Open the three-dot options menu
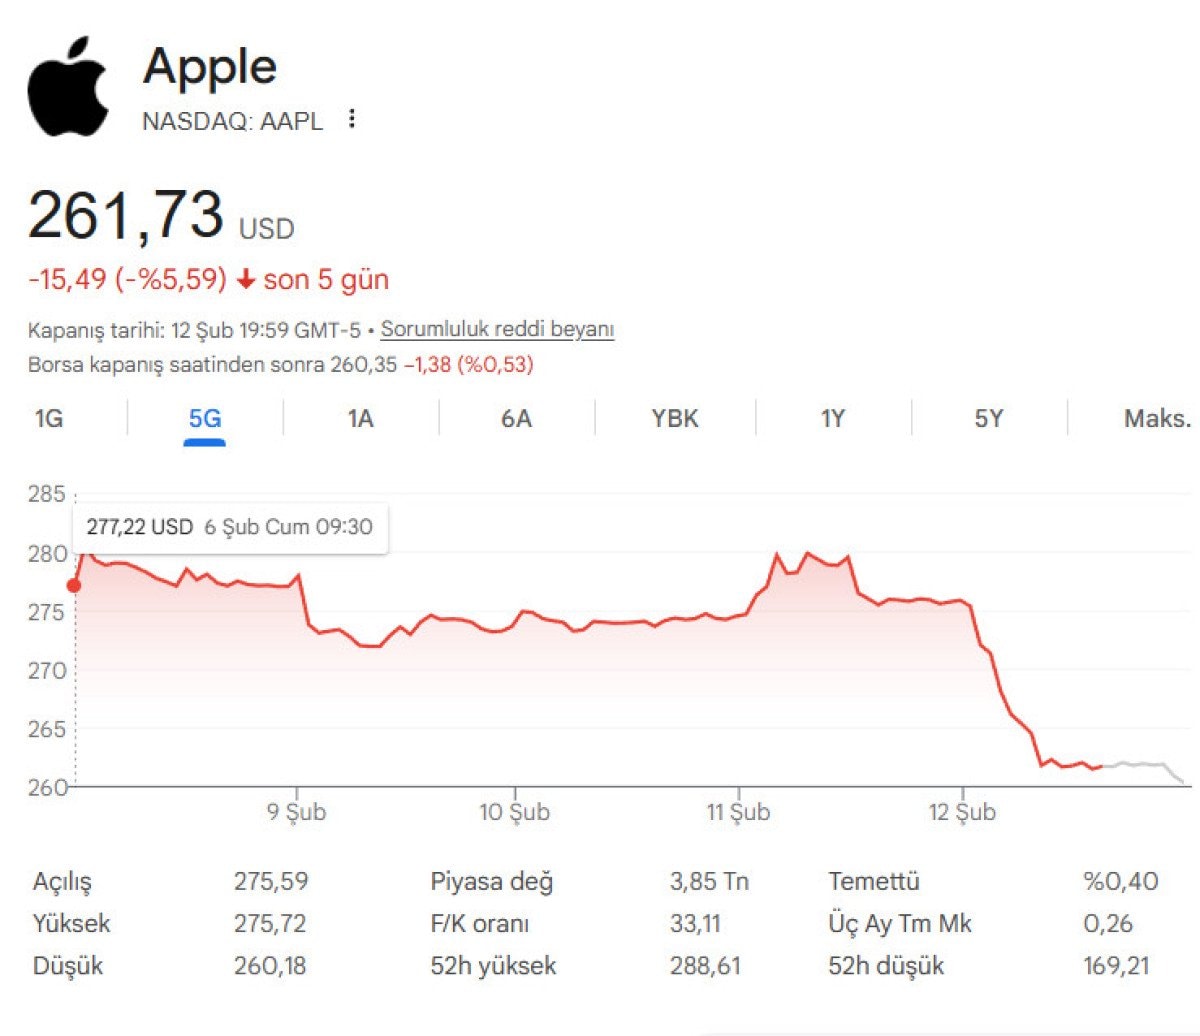Viewport: 1200px width, 1036px height. click(x=351, y=119)
